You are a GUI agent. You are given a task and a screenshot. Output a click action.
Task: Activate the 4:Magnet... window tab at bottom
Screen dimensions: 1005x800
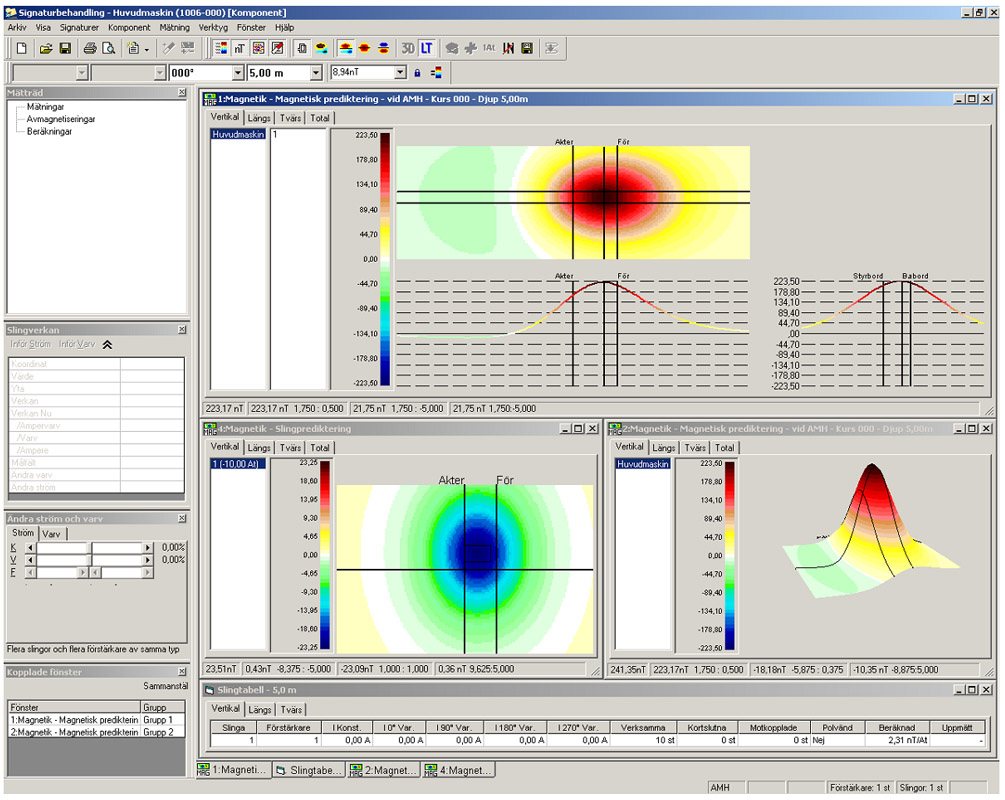[458, 770]
